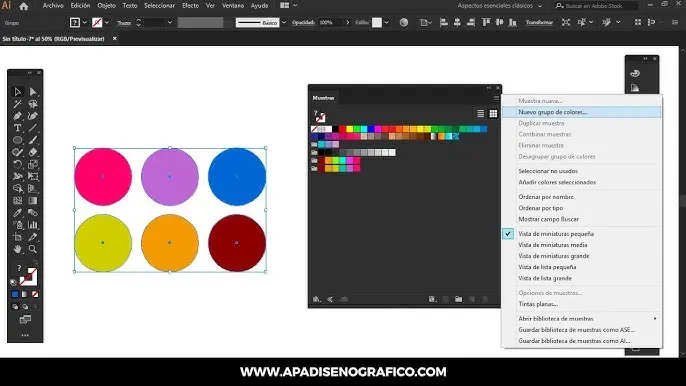Switch Muestras panel to thumbnail grid view

click(493, 114)
